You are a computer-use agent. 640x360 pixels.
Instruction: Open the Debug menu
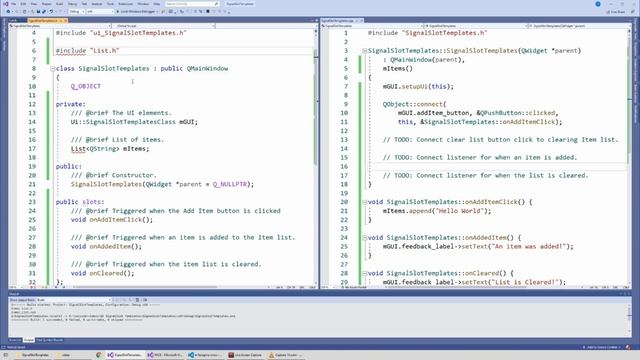(72, 4)
